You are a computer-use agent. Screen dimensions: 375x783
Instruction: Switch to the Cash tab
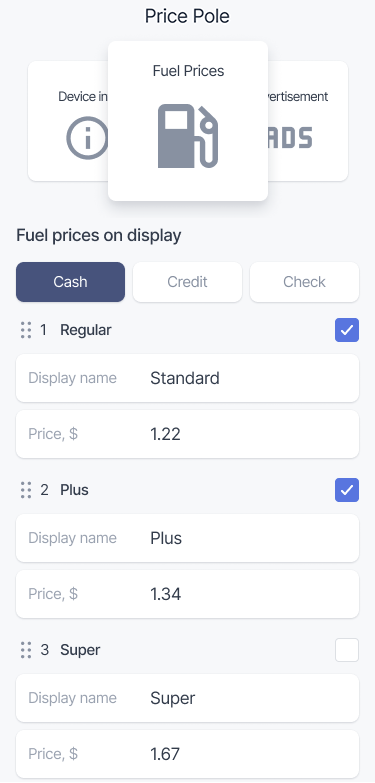click(x=70, y=282)
